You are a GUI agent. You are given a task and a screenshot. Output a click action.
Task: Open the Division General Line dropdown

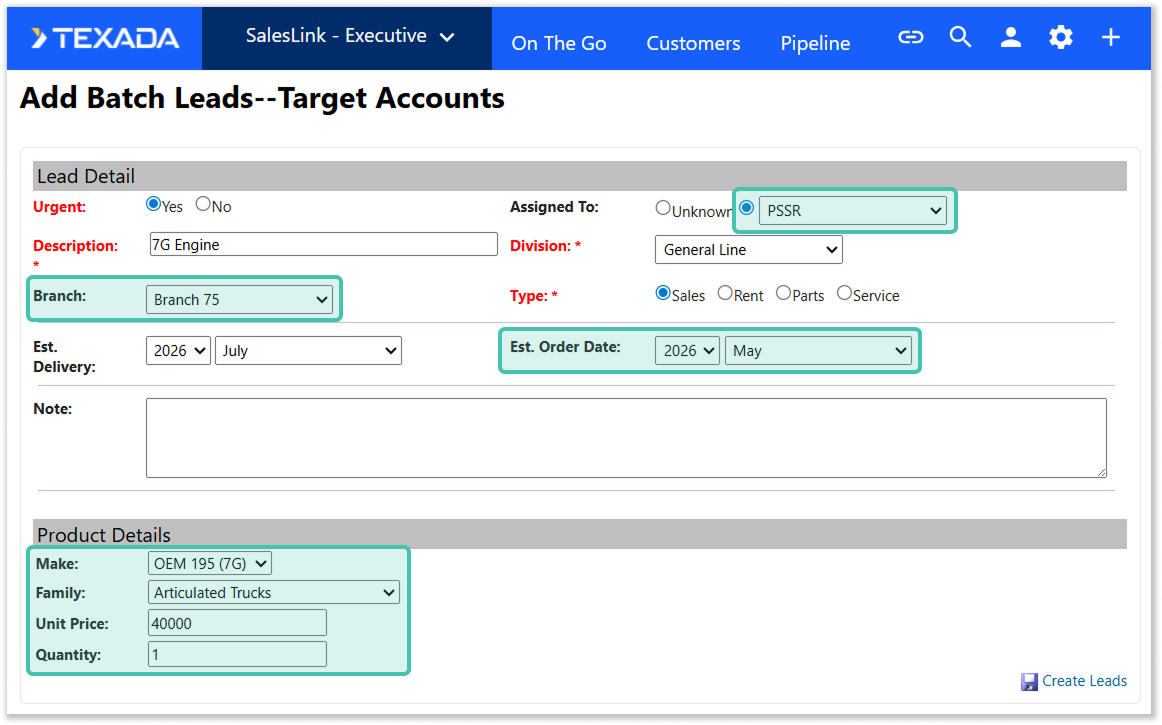[748, 250]
